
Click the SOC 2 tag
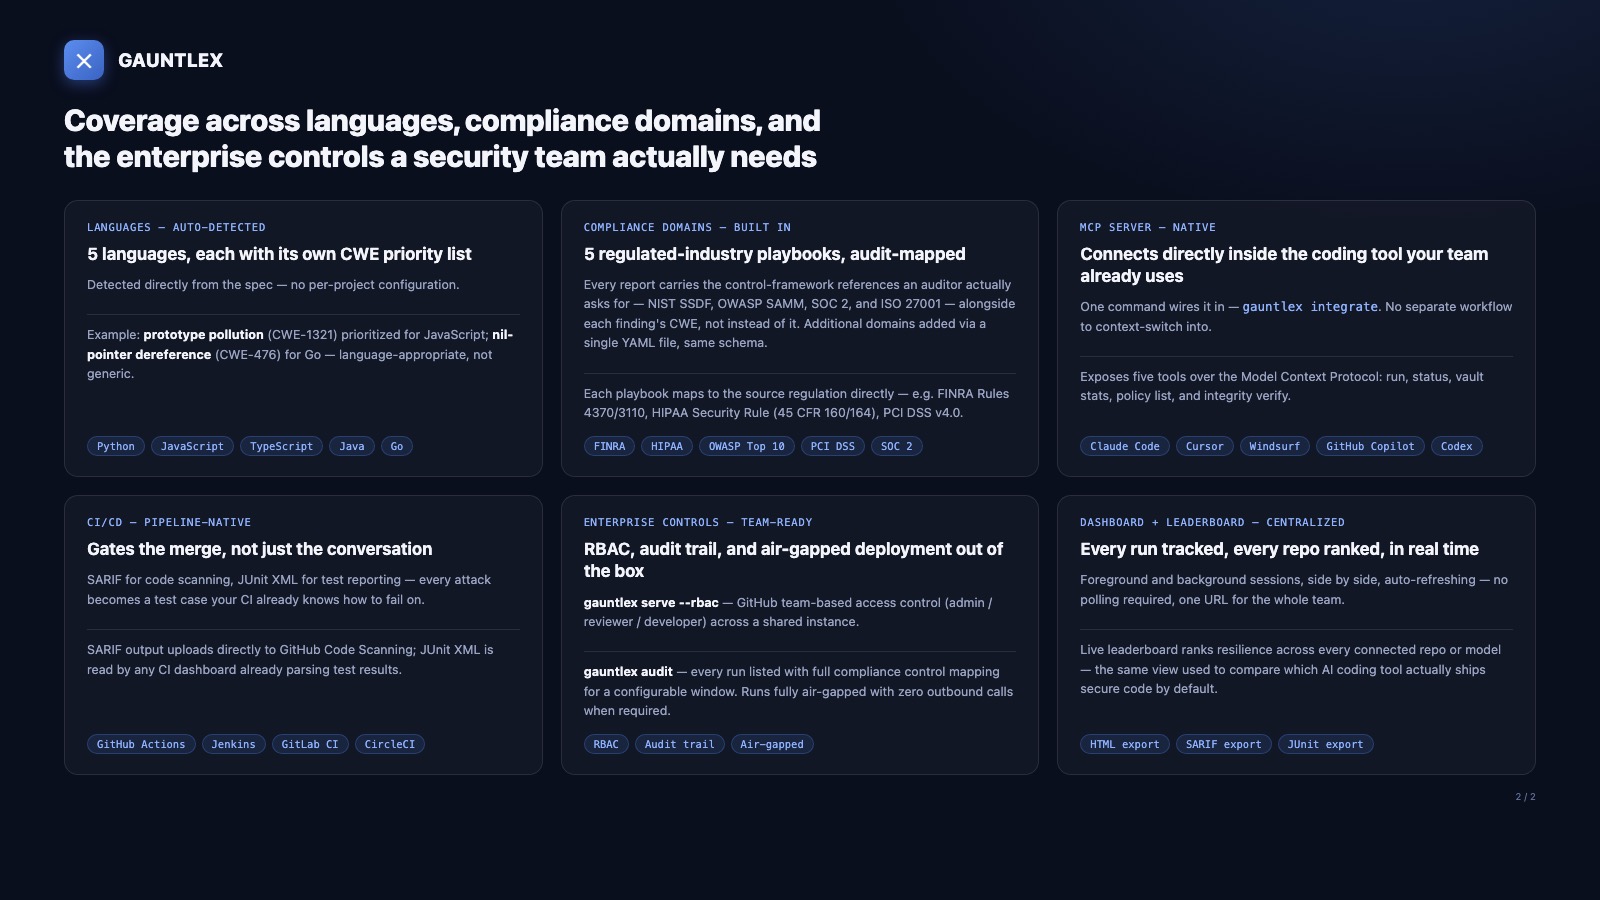[x=897, y=446]
